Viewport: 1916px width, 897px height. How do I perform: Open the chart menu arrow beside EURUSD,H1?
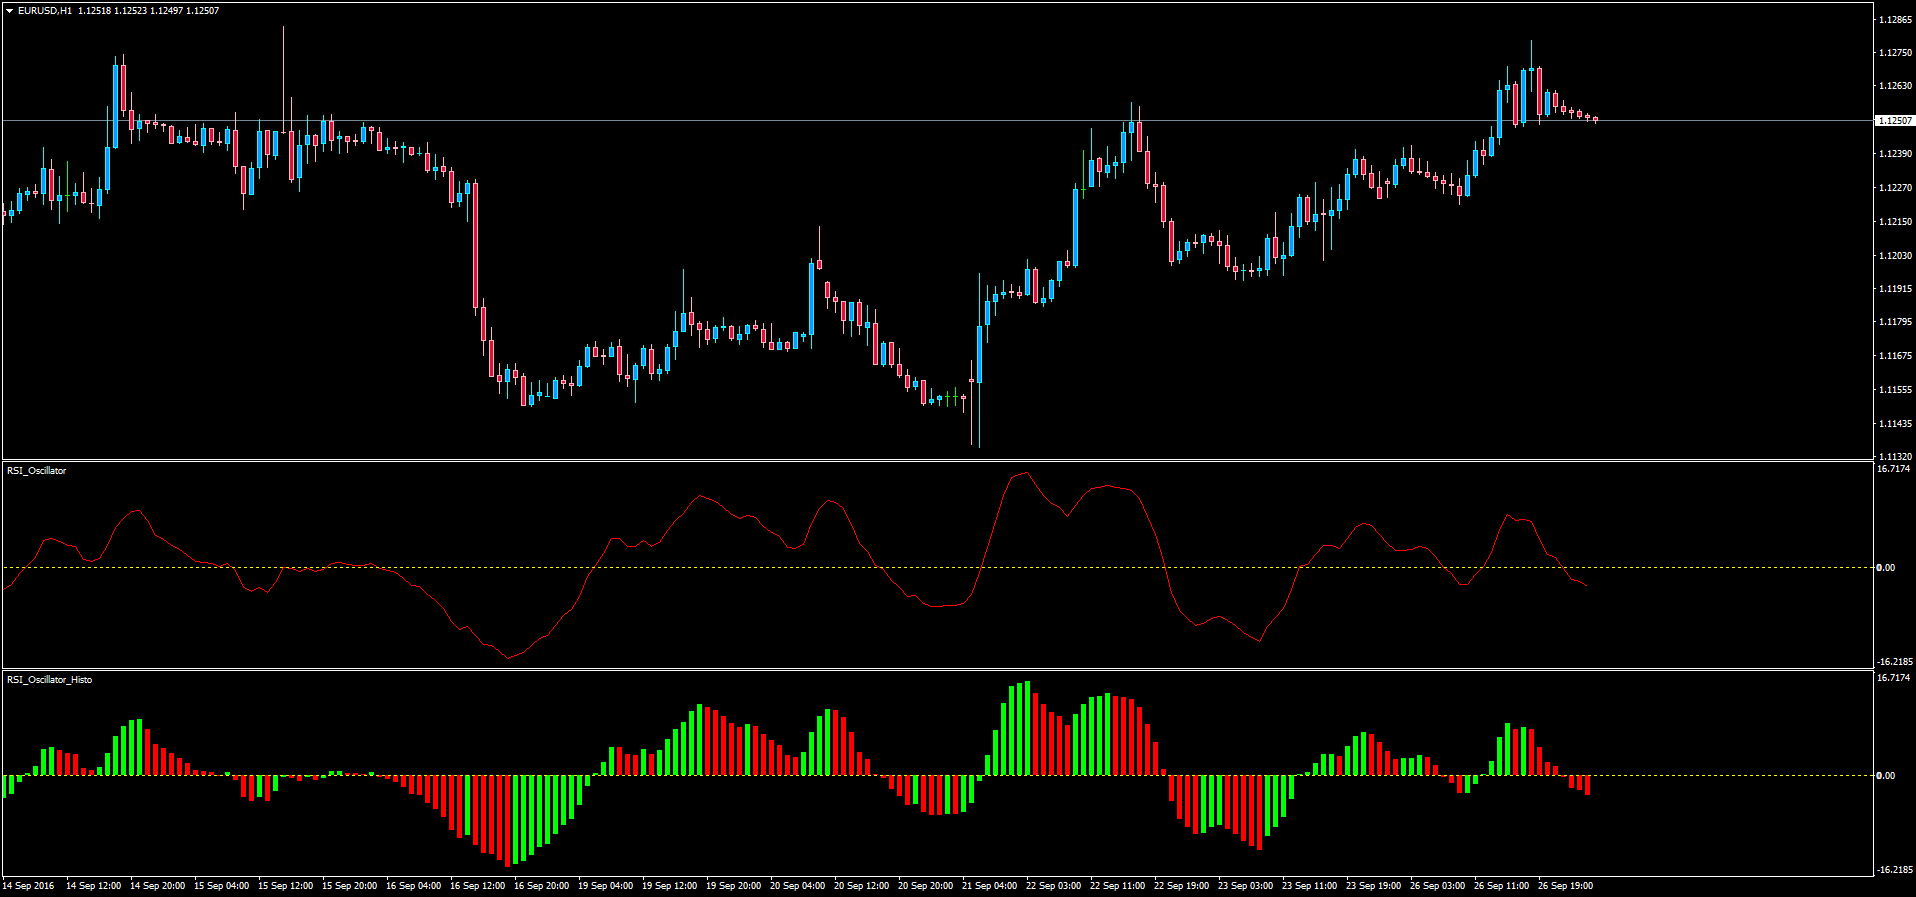coord(10,11)
